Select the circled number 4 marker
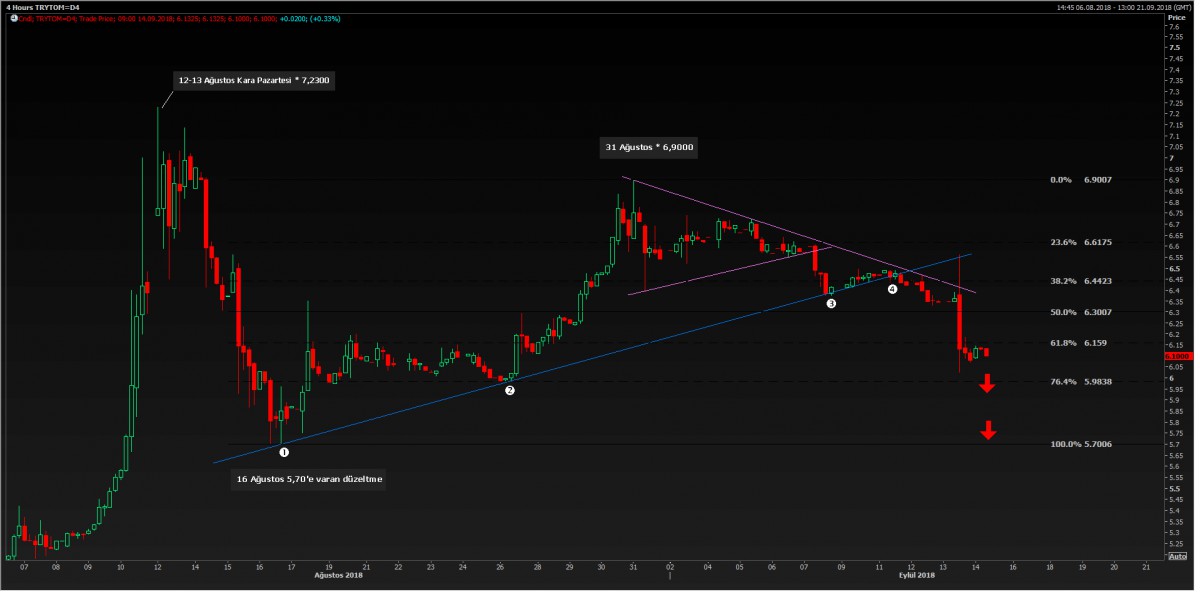Screen dimensions: 1200x592 click(892, 289)
